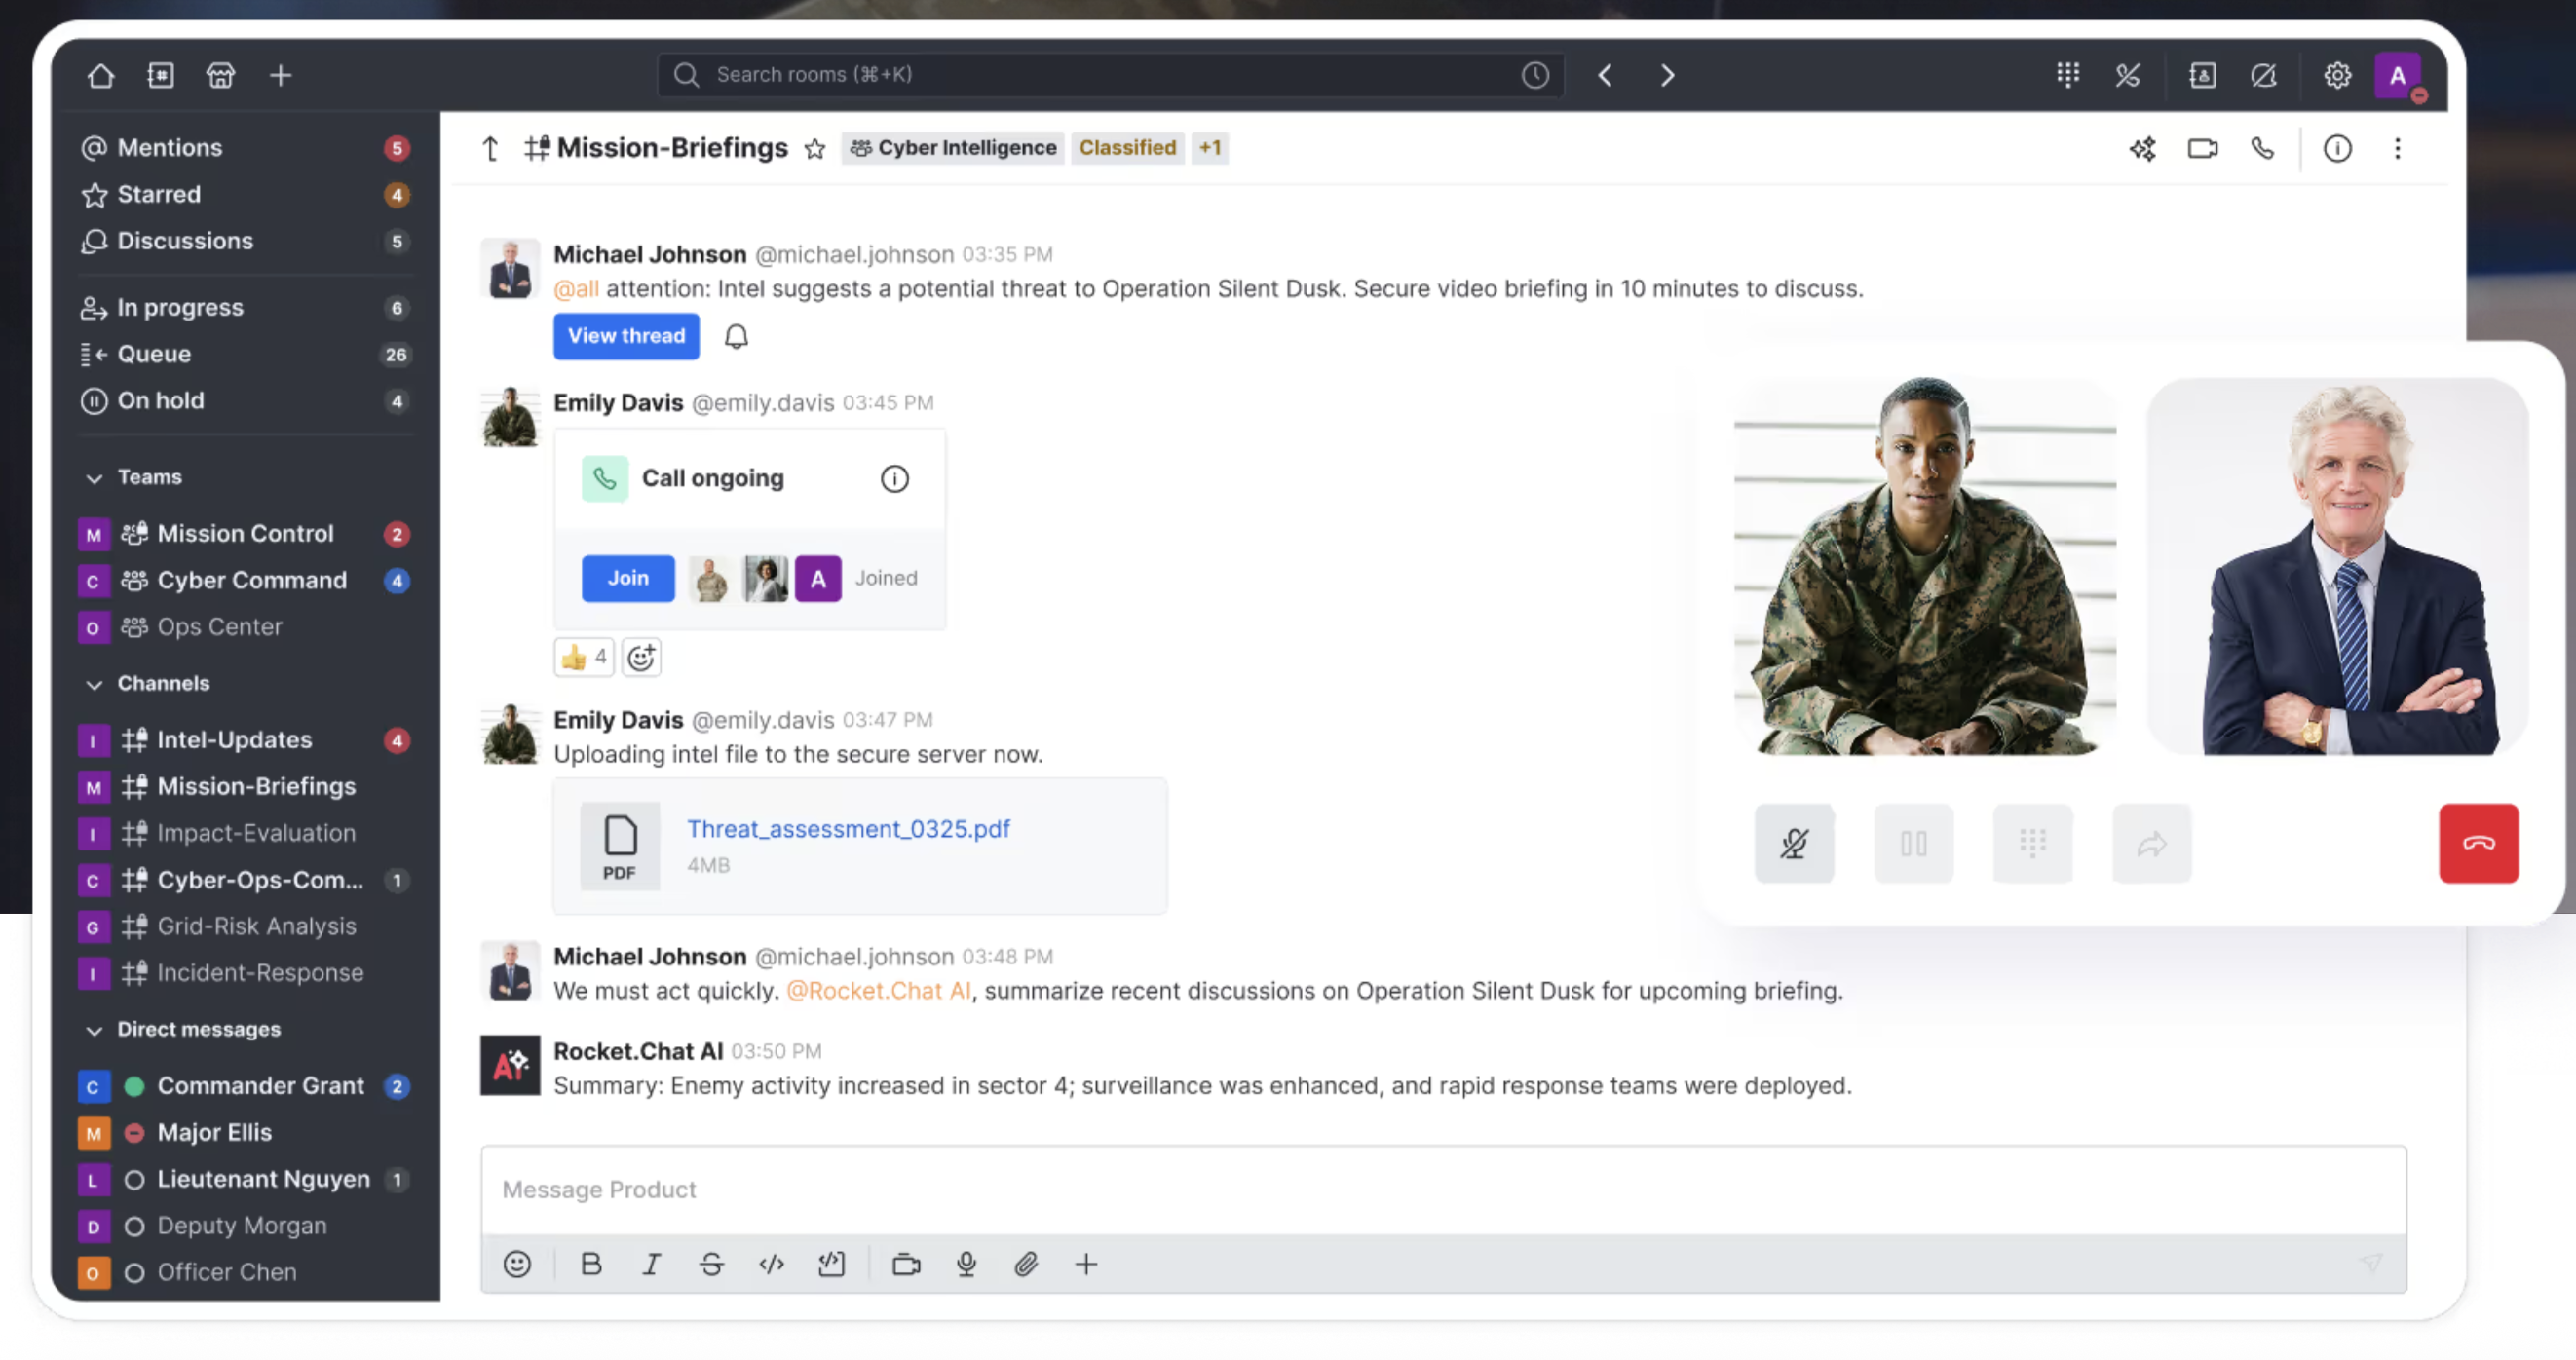2576x1360 pixels.
Task: Go forward with the right arrow
Action: [1667, 75]
